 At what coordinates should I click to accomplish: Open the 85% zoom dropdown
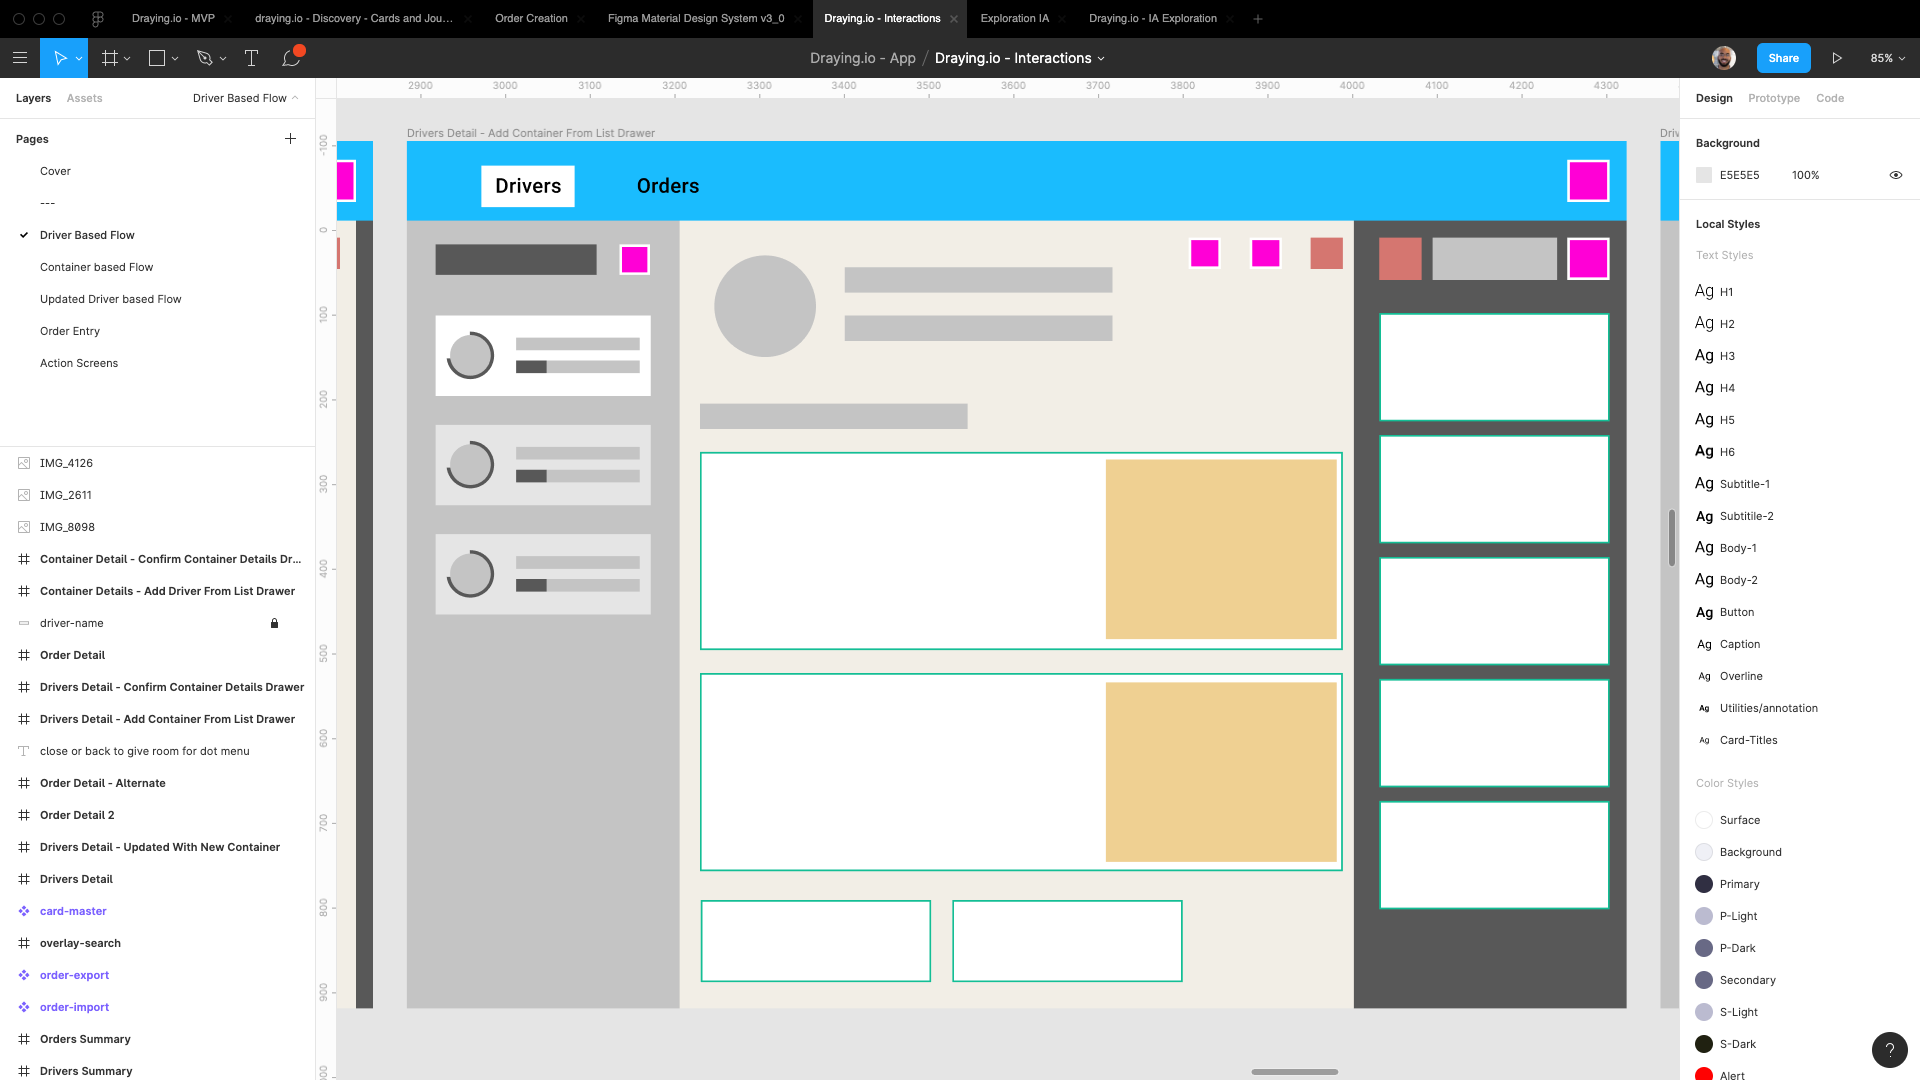tap(1887, 58)
